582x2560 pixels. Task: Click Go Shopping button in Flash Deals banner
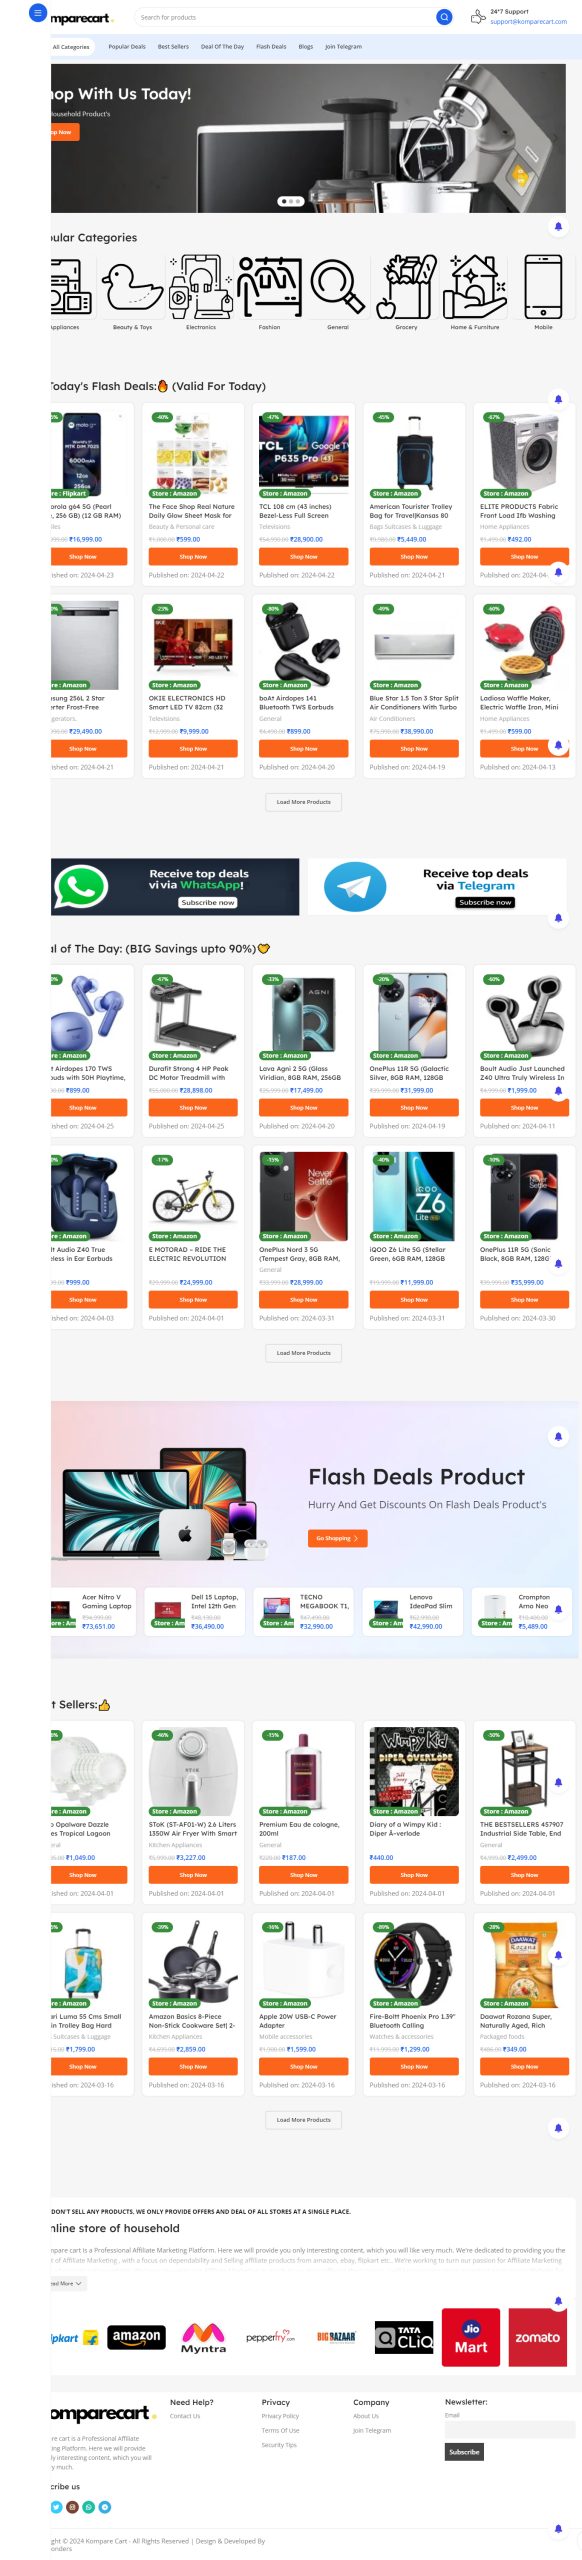[x=337, y=1538]
